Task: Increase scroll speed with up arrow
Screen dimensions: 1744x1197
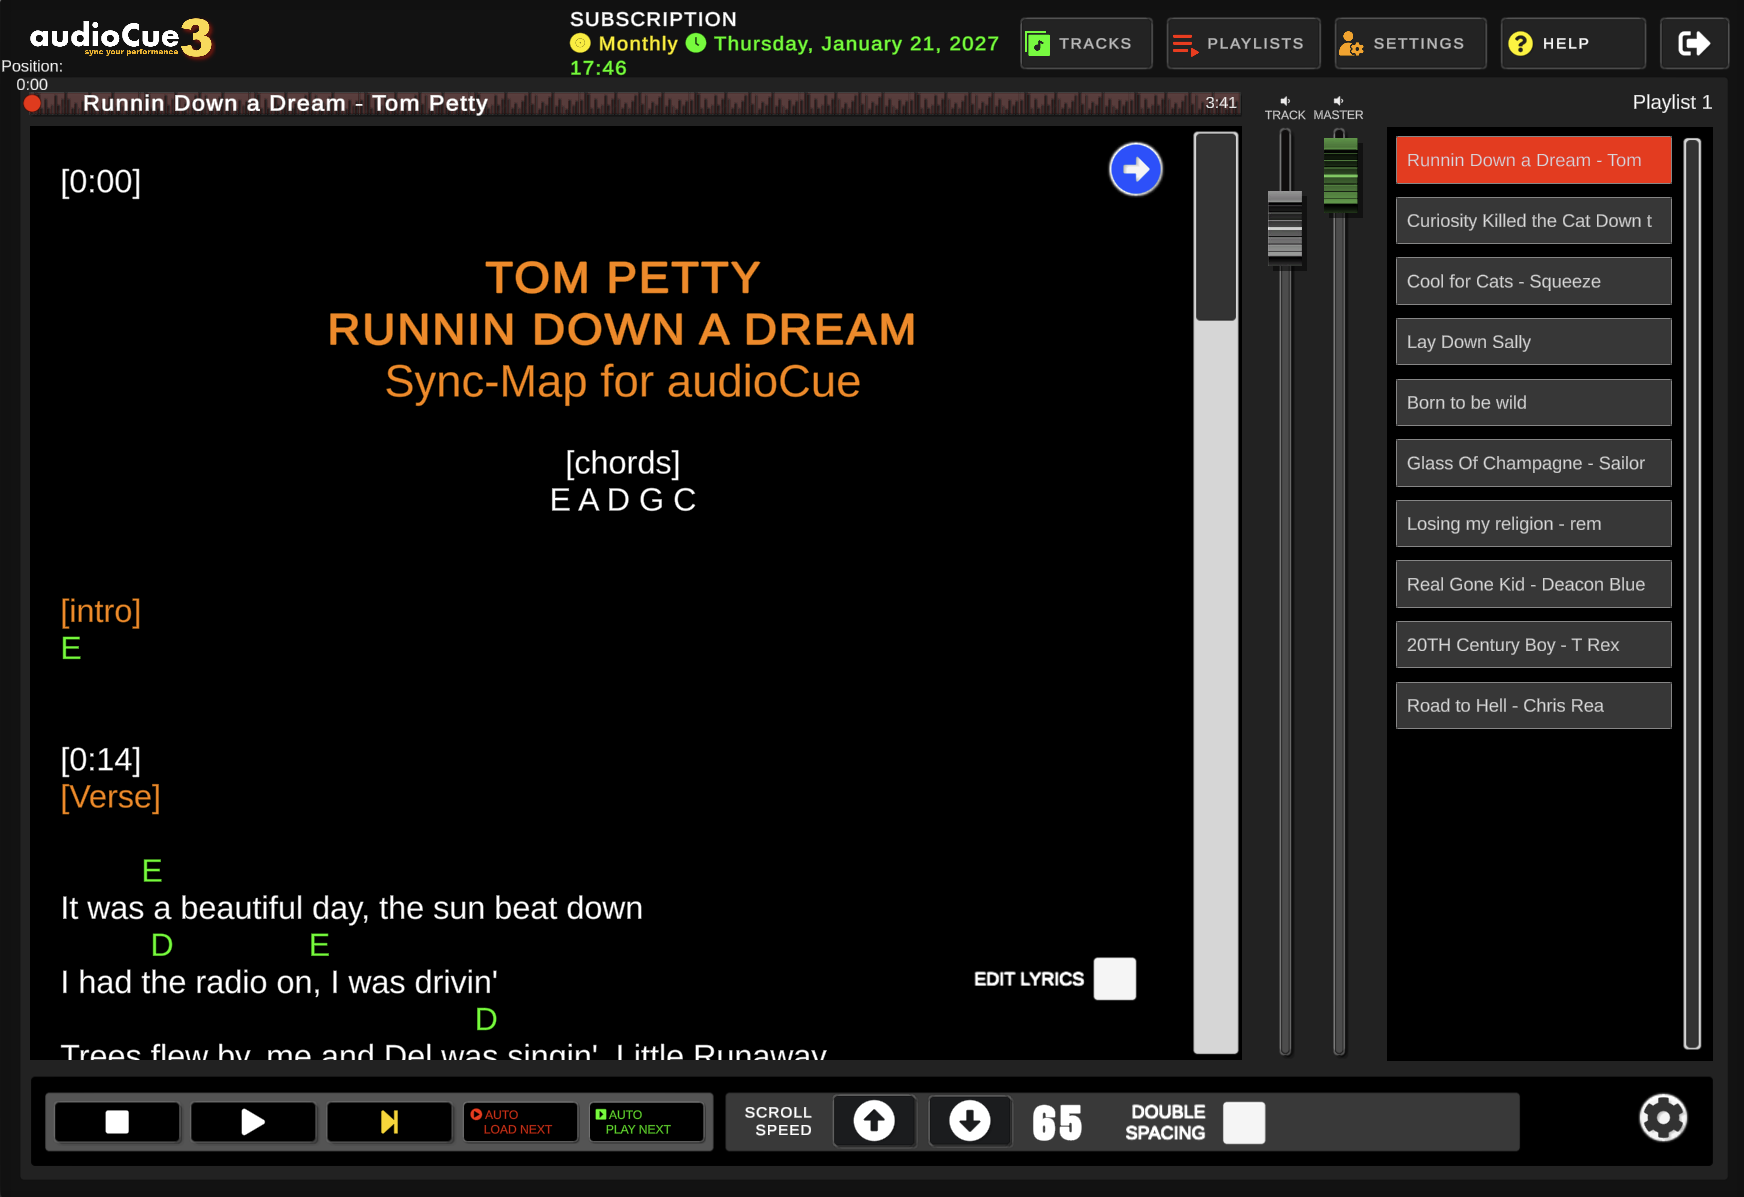Action: 874,1121
